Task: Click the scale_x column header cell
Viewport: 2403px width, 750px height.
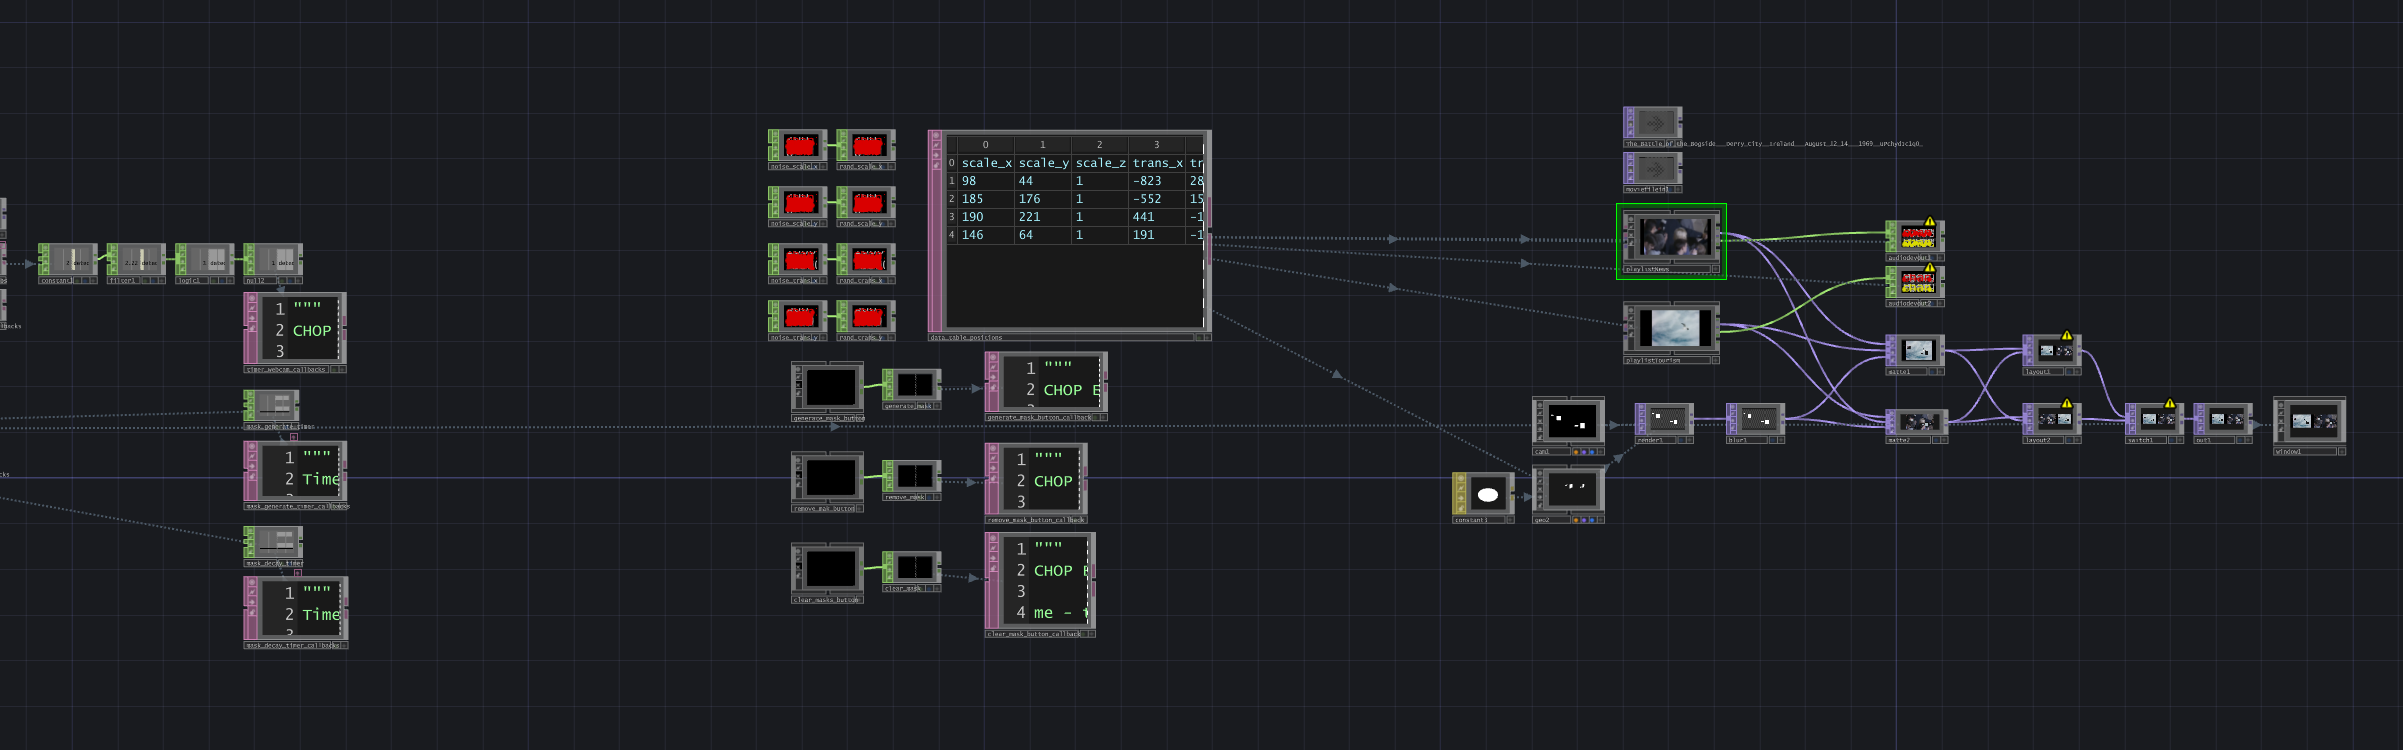Action: click(x=986, y=163)
